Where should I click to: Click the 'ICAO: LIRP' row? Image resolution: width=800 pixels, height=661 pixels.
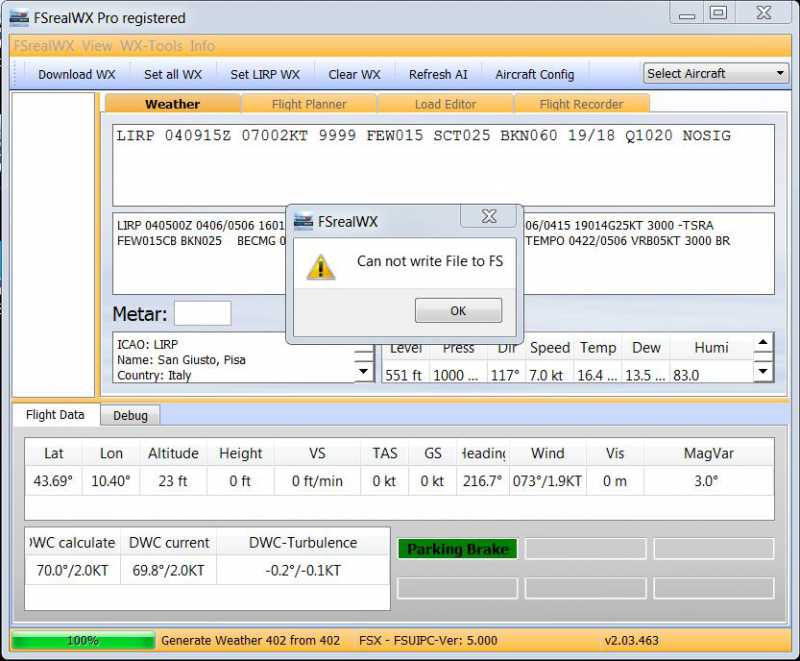147,344
